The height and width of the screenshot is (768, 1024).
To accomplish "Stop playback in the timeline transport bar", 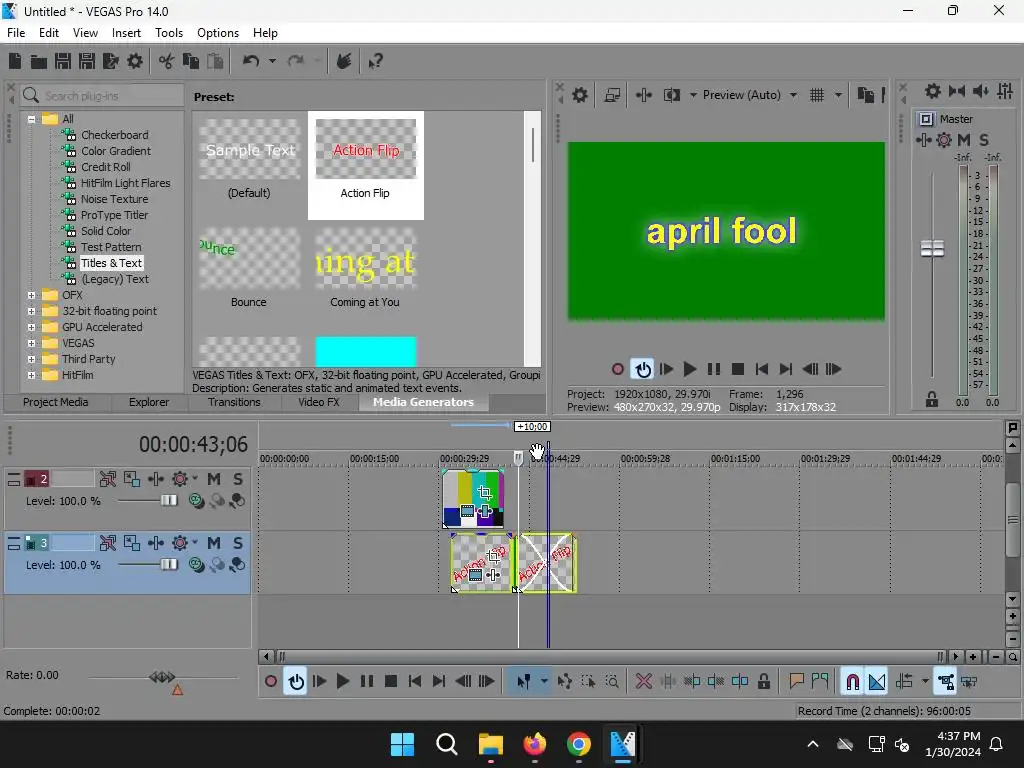I will [x=391, y=682].
